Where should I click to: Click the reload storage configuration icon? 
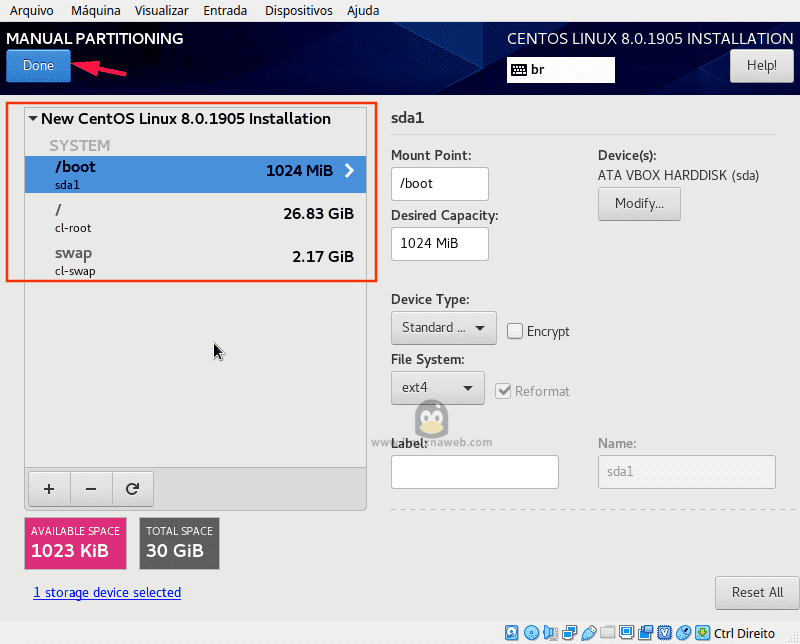coord(133,489)
